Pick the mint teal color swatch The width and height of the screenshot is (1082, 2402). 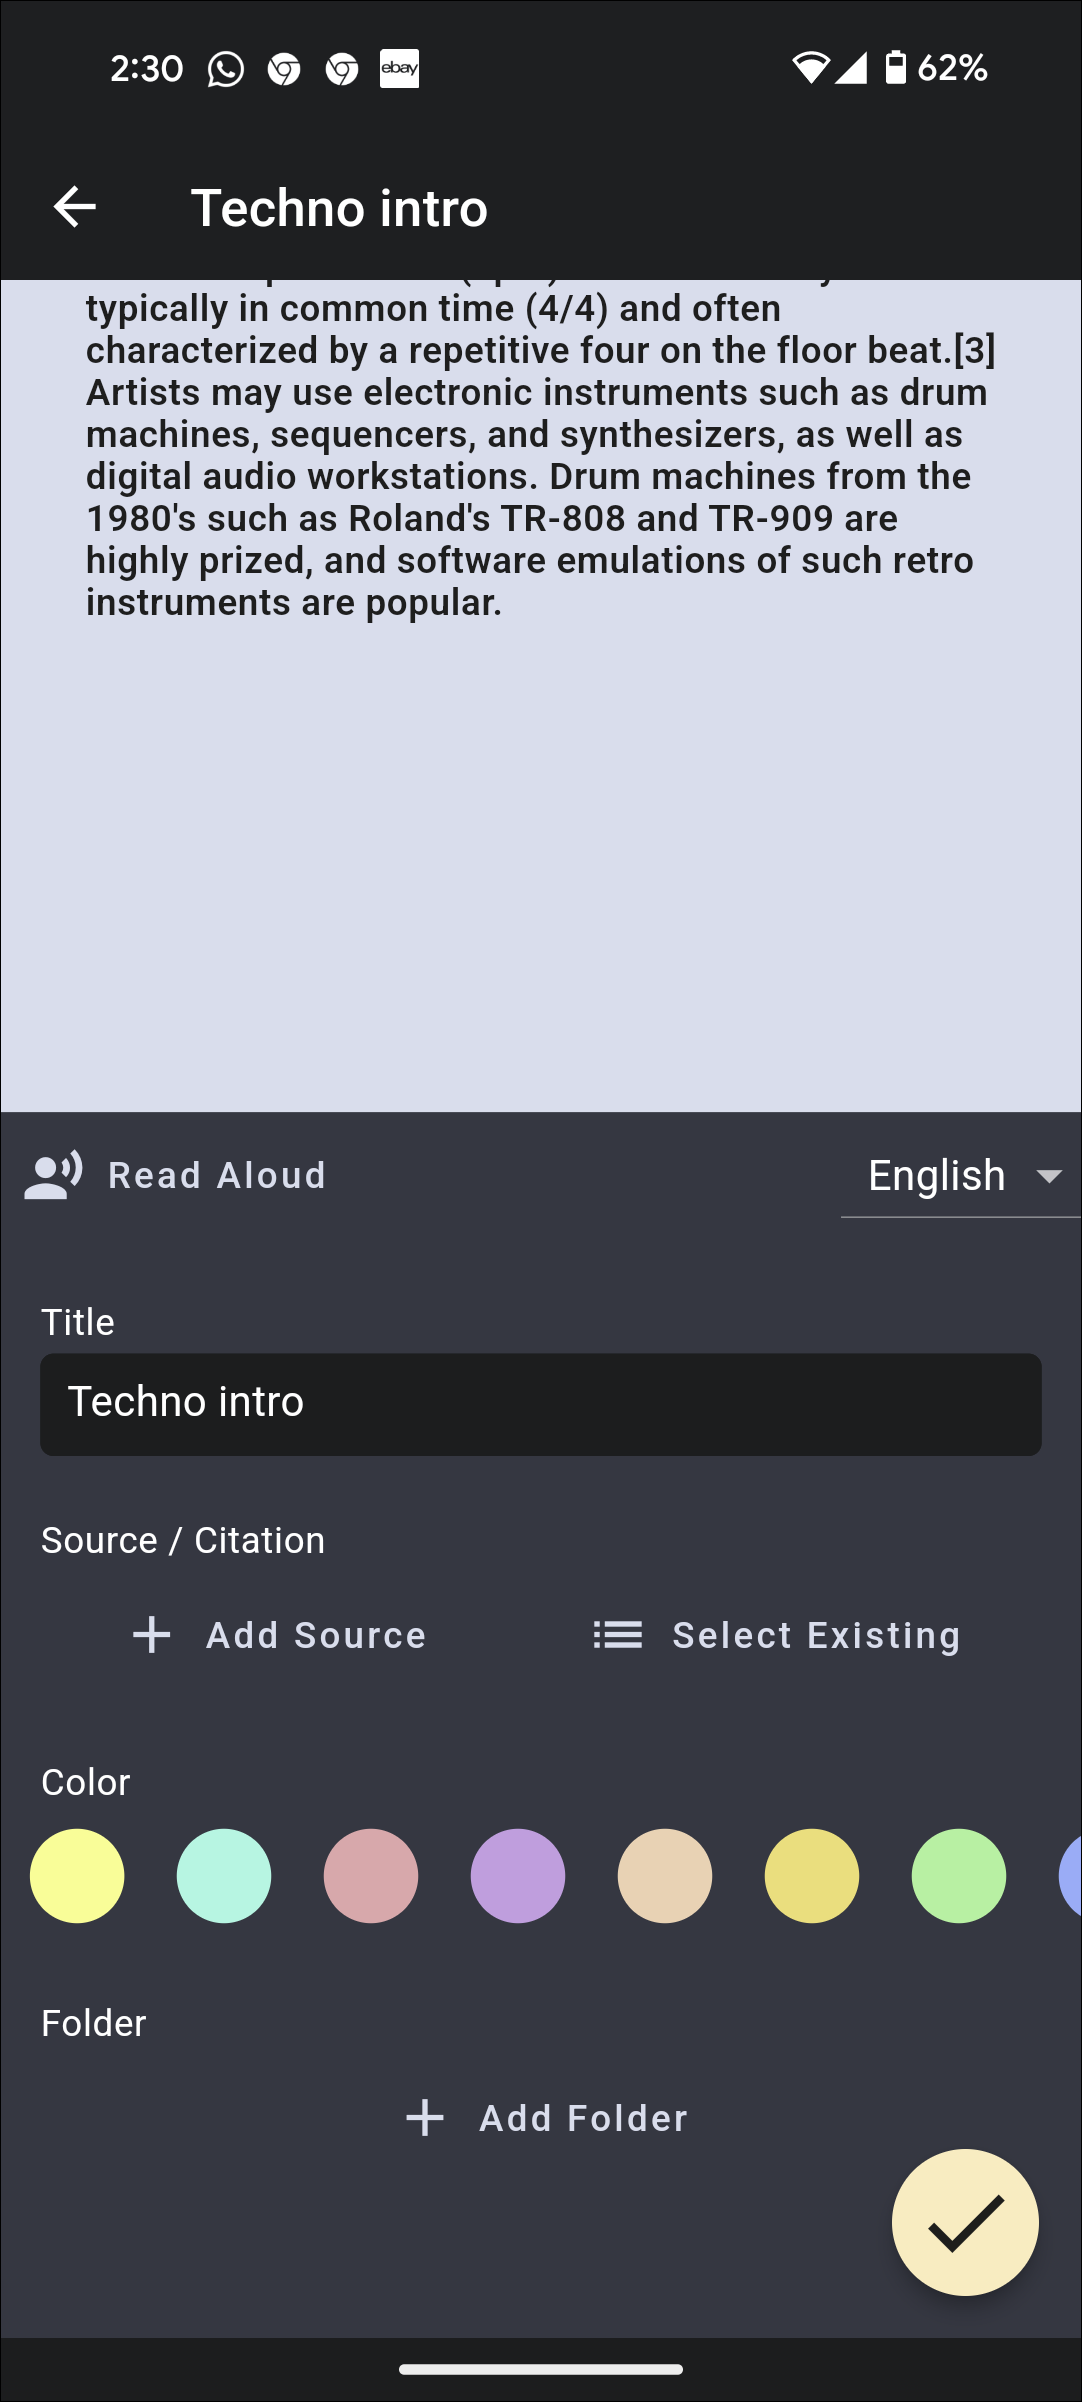click(224, 1876)
